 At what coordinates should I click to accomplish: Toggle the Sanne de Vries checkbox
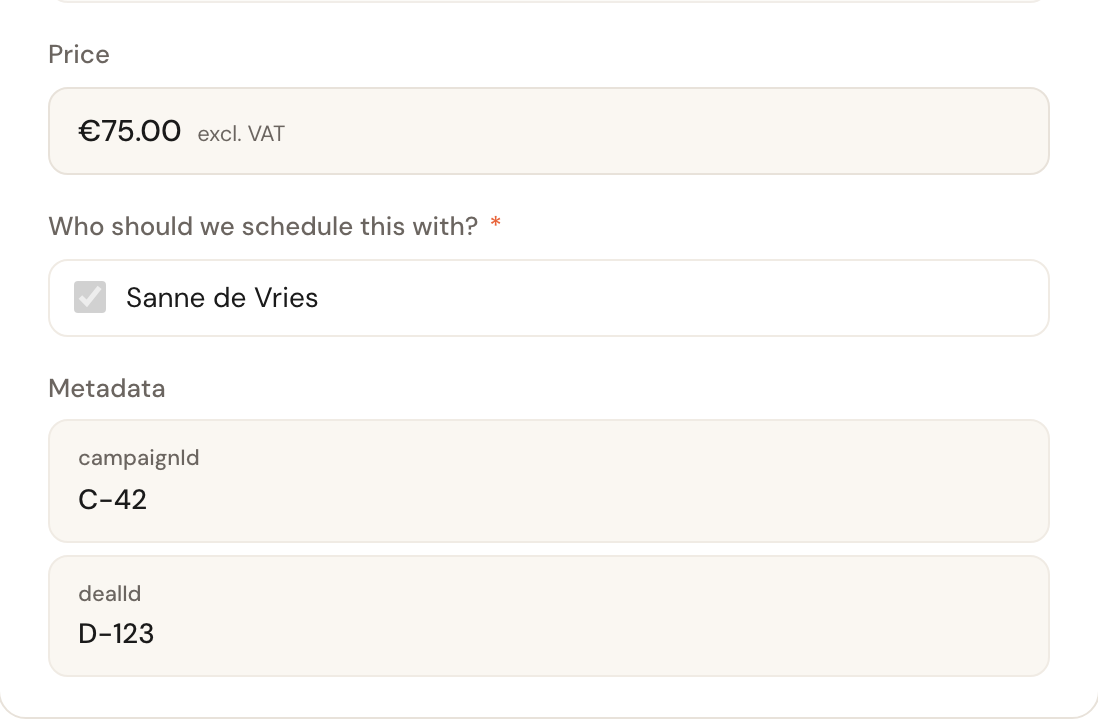point(90,298)
